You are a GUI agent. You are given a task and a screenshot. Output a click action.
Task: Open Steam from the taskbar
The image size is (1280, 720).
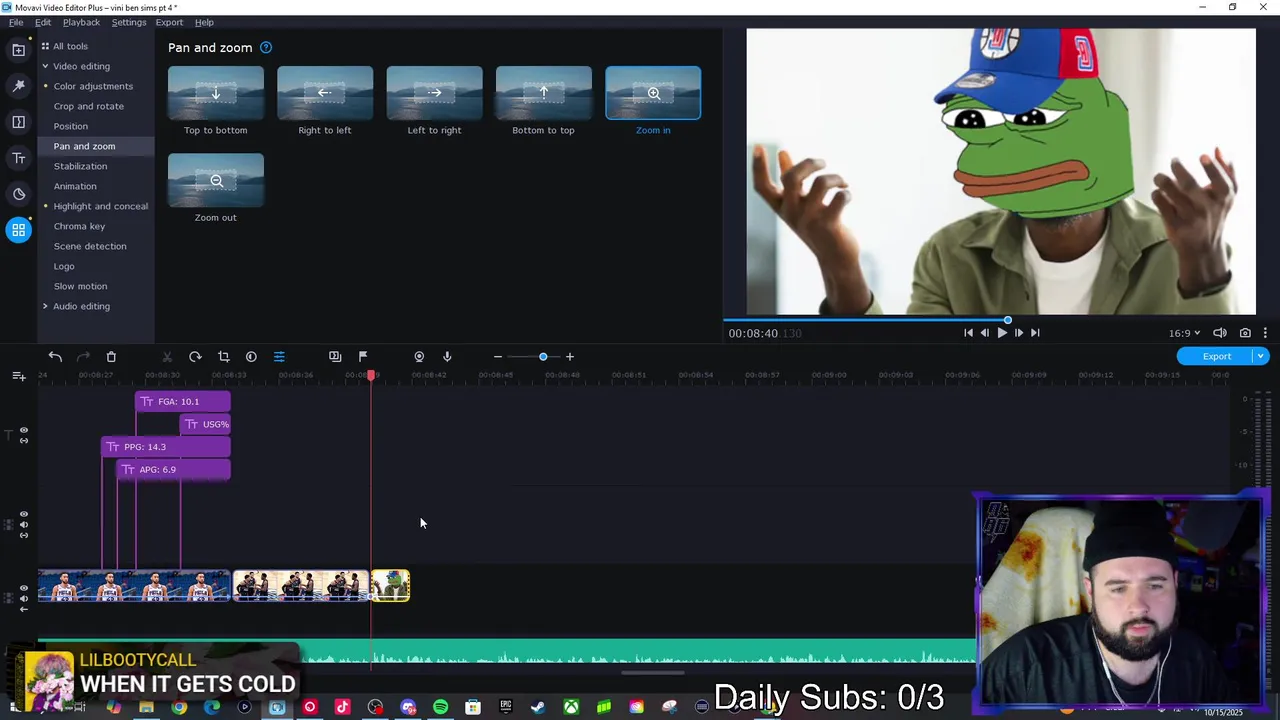[x=538, y=708]
